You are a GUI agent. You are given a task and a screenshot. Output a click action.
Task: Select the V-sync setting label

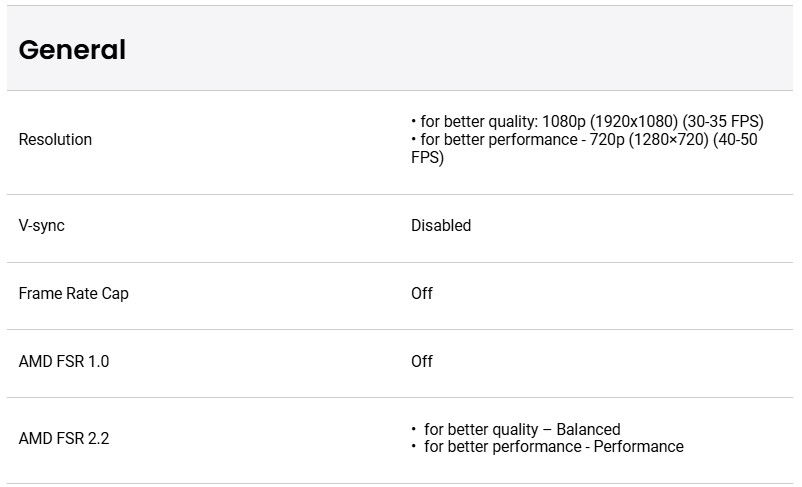pyautogui.click(x=41, y=226)
